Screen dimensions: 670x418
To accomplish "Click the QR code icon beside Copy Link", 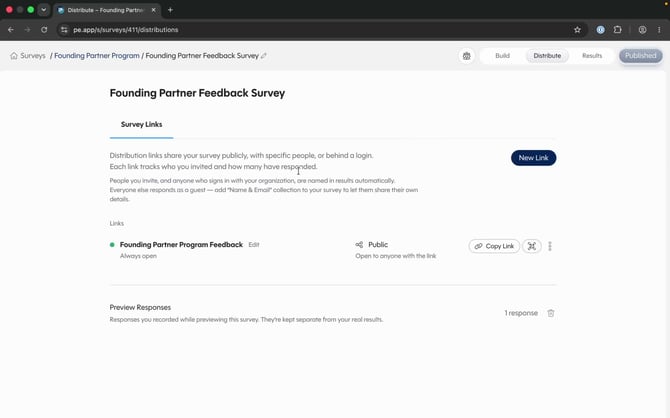I will (x=532, y=246).
